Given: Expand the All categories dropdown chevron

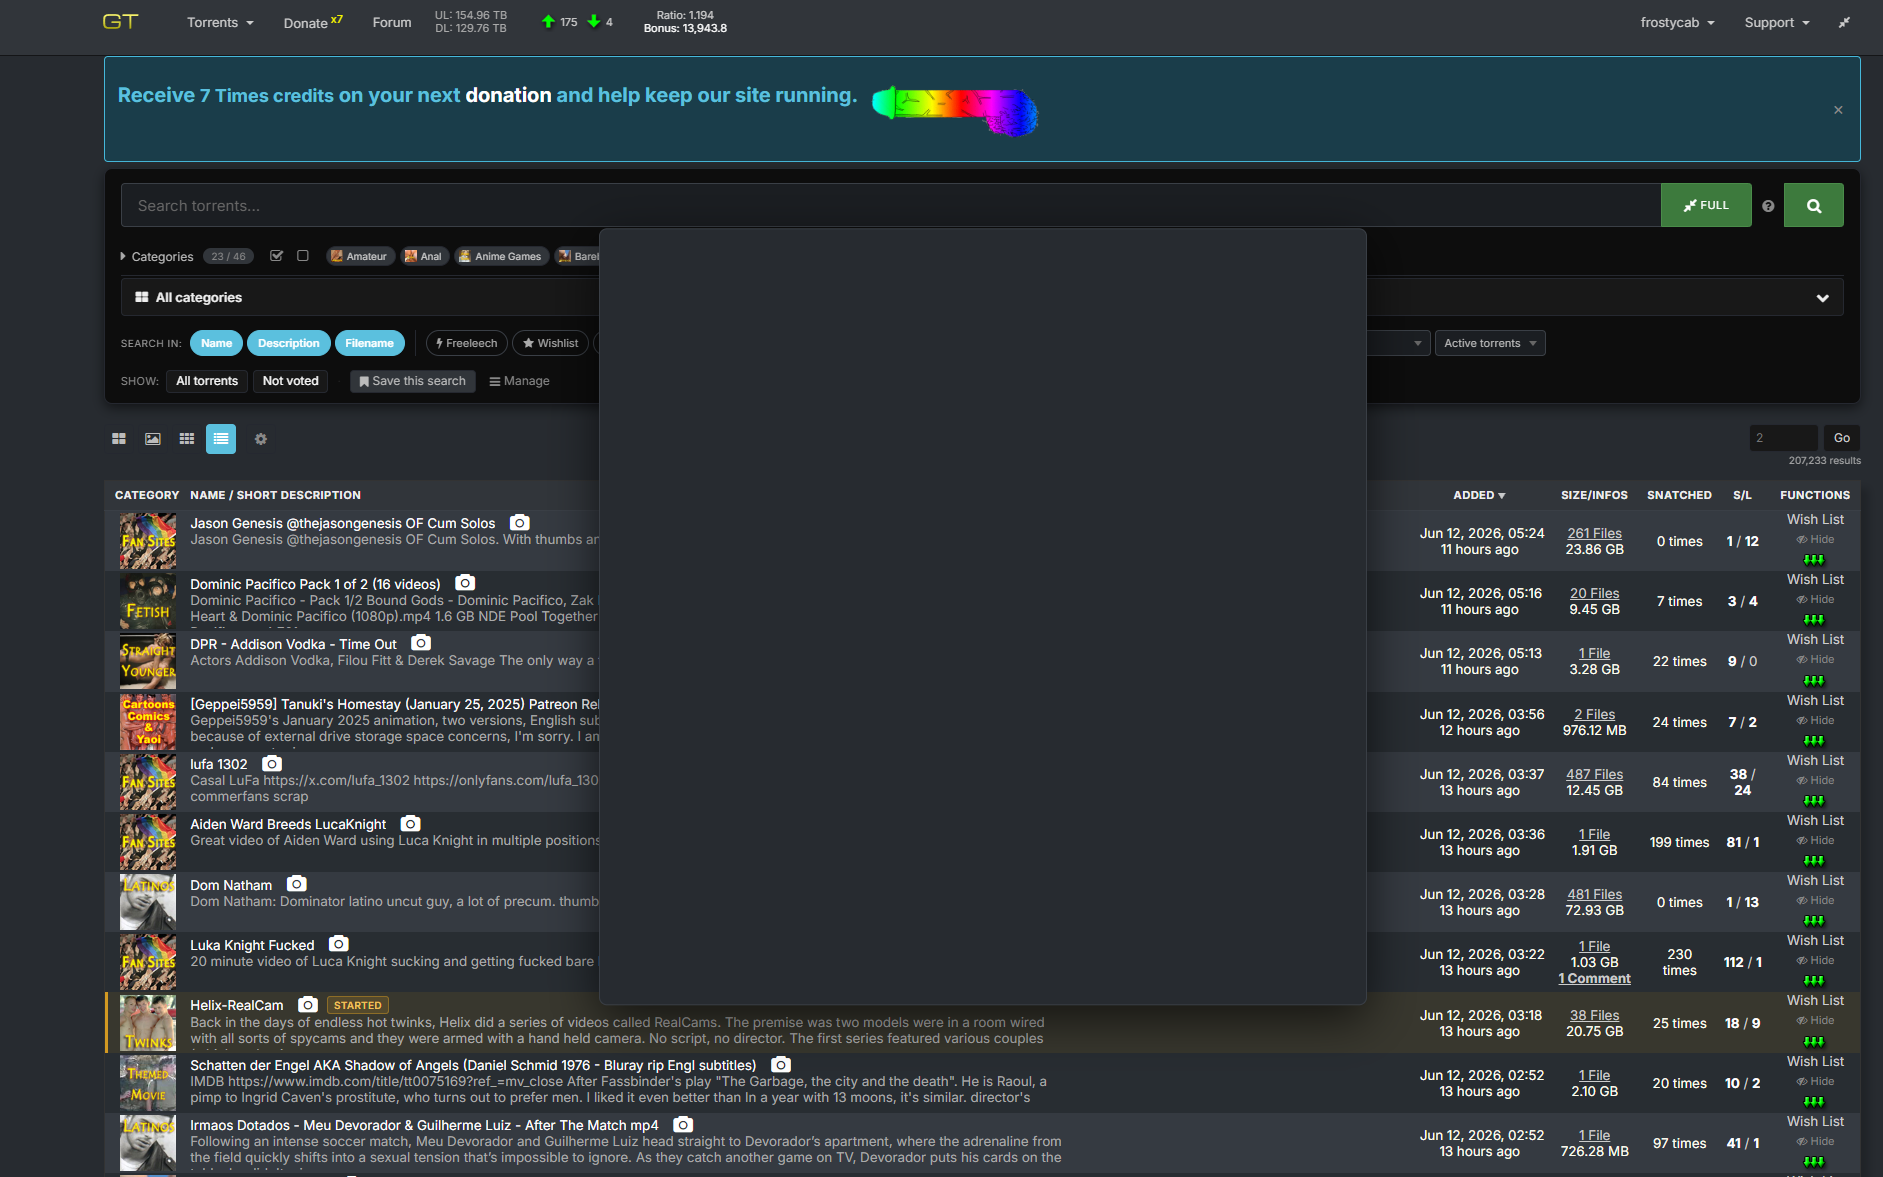Looking at the screenshot, I should point(1823,298).
